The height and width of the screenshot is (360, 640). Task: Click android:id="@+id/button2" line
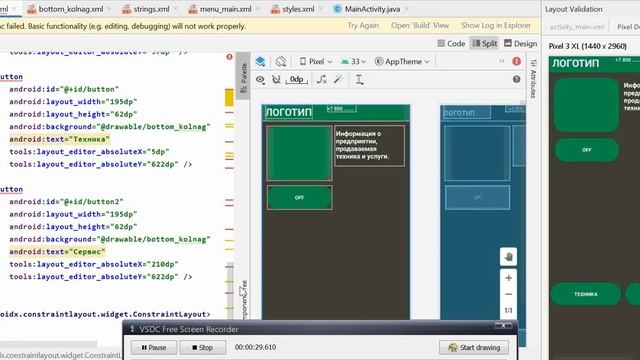66,202
